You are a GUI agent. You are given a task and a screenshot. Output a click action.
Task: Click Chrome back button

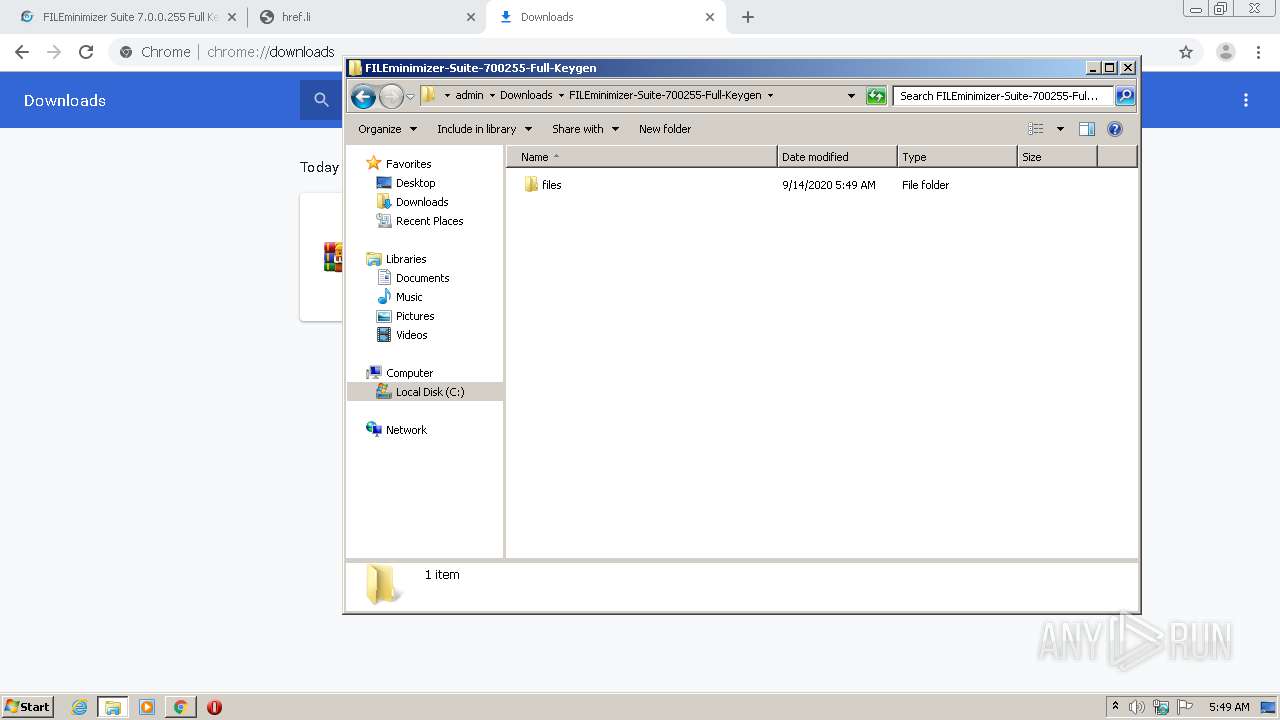click(22, 52)
